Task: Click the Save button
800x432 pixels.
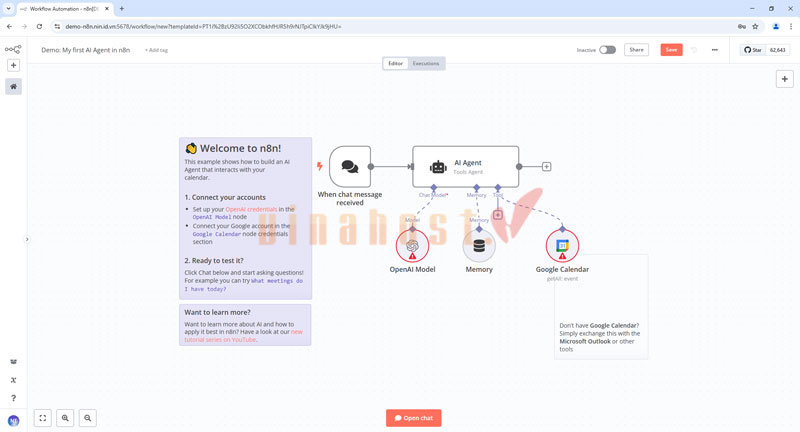Action: 671,50
